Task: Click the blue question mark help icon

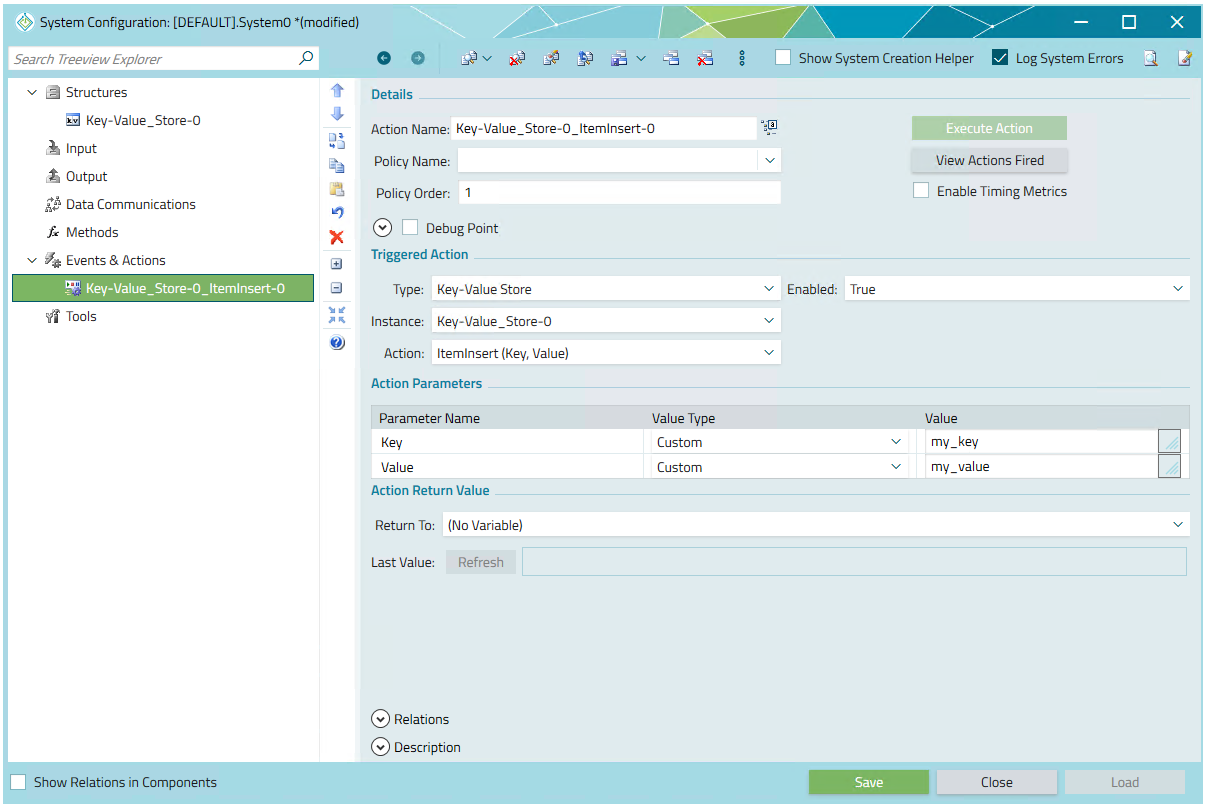Action: tap(337, 342)
